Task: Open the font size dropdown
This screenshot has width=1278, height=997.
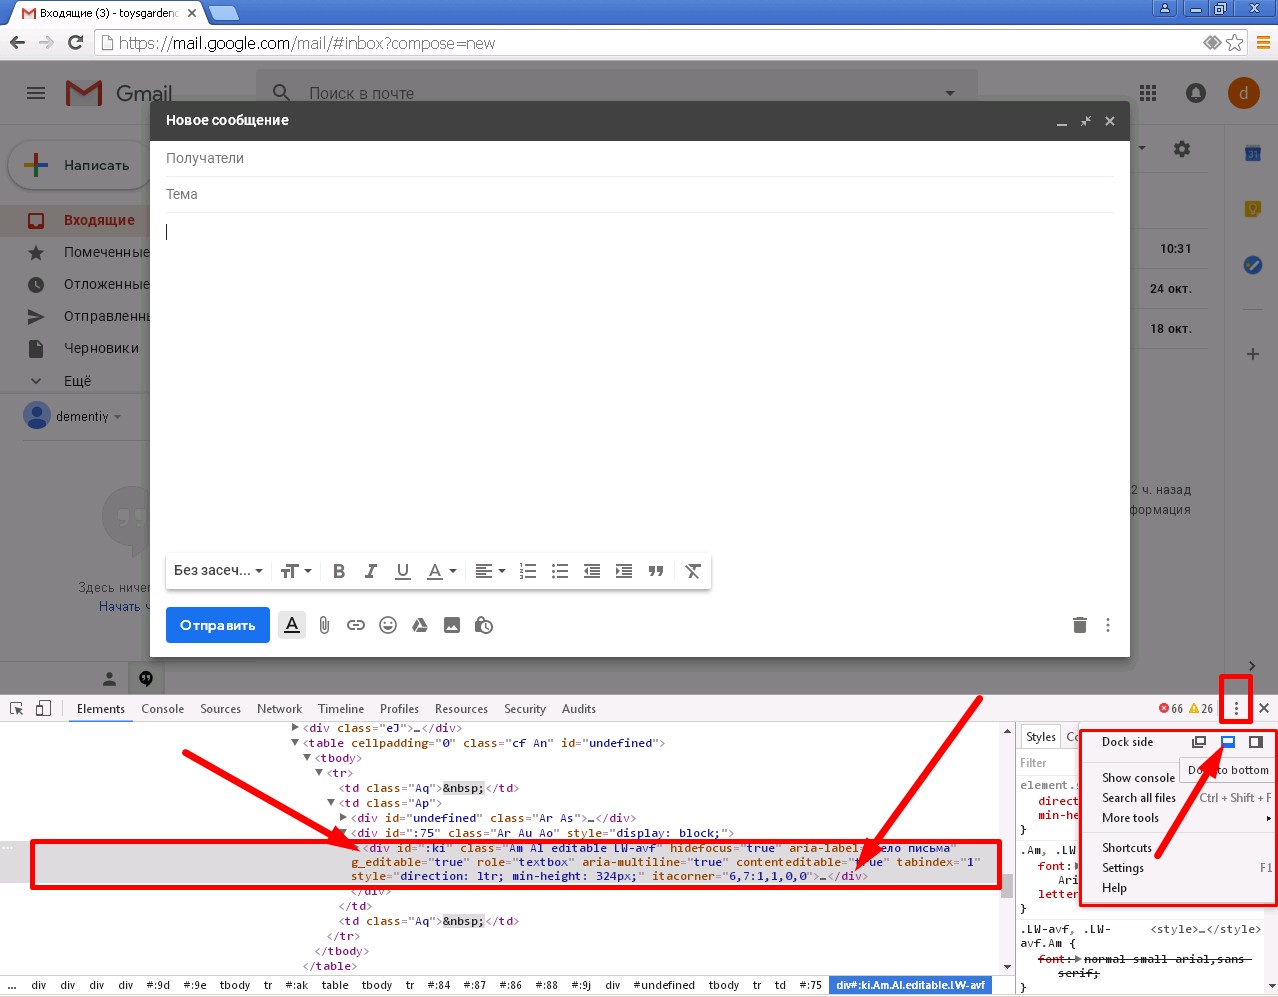Action: click(x=296, y=571)
